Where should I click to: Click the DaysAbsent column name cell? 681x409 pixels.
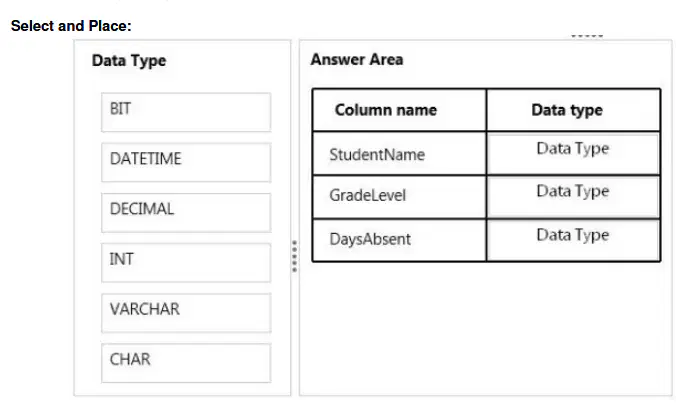(399, 241)
